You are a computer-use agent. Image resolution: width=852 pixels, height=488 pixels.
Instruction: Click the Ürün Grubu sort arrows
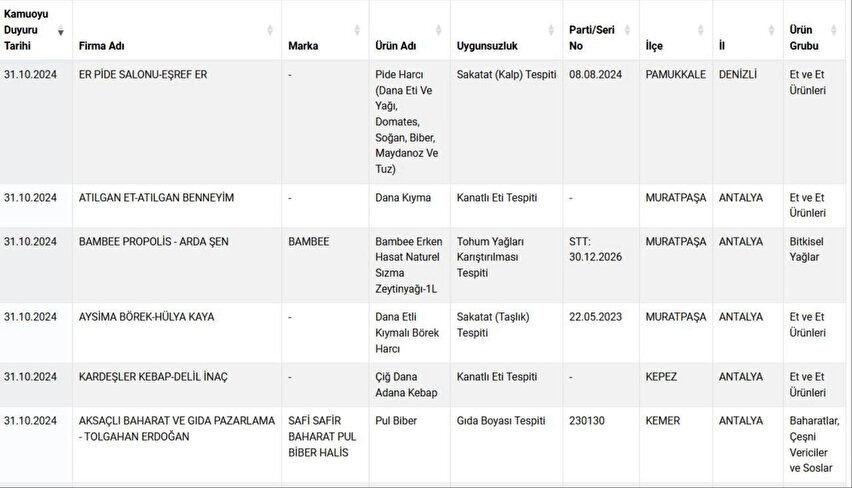(x=834, y=30)
